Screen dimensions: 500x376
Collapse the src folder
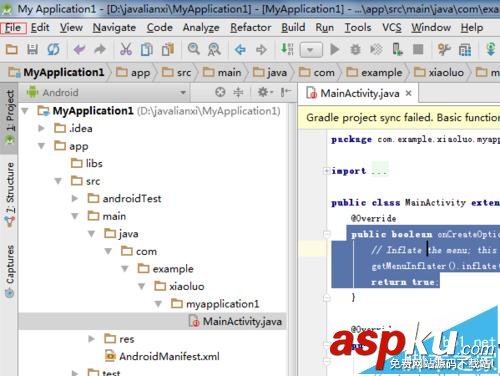(x=58, y=181)
